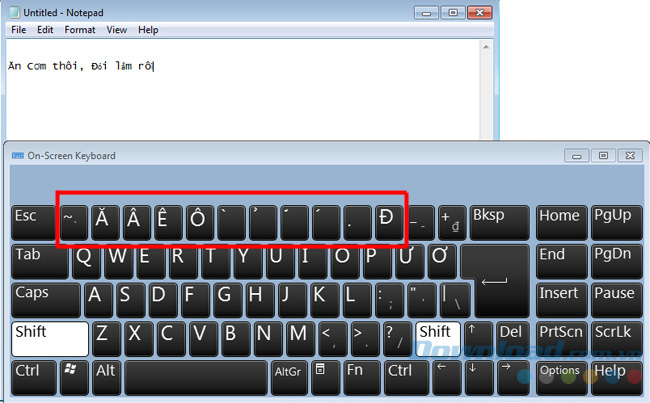Tap the PgUp key
Screen dimensions: 650x403
click(616, 223)
